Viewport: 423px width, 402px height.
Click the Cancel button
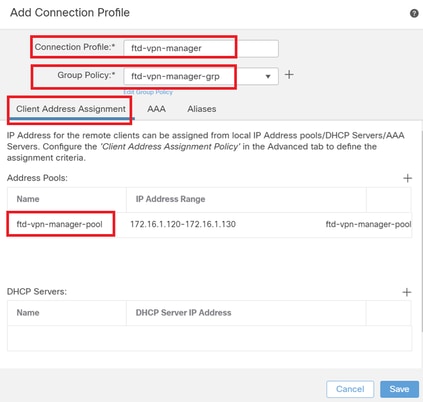tap(350, 389)
